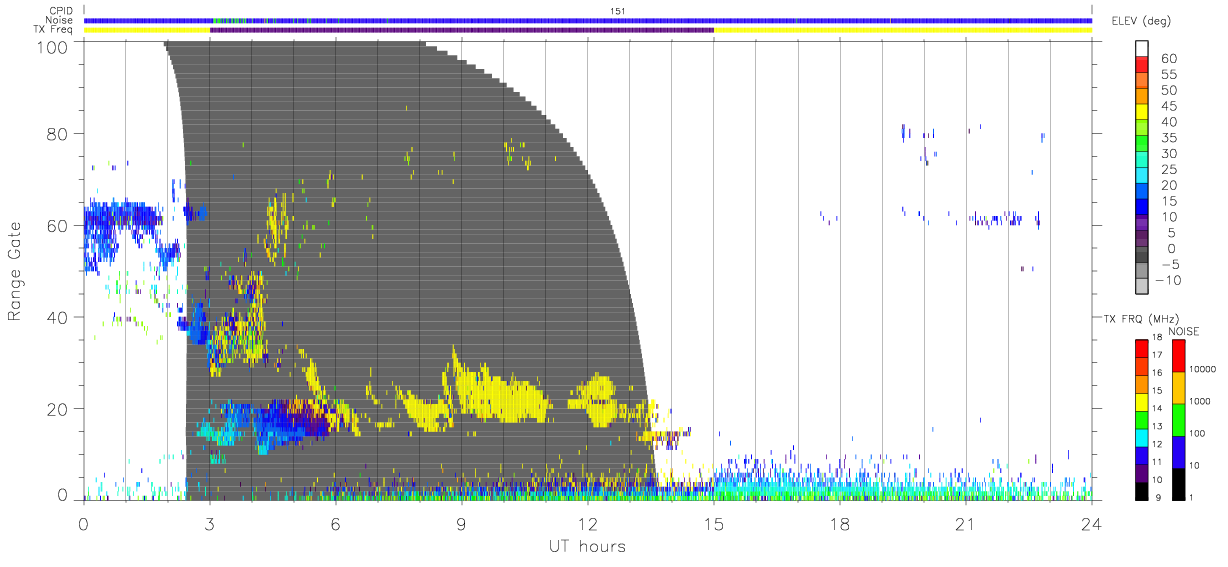Click the "Range Gate" y-axis title

pos(16,270)
